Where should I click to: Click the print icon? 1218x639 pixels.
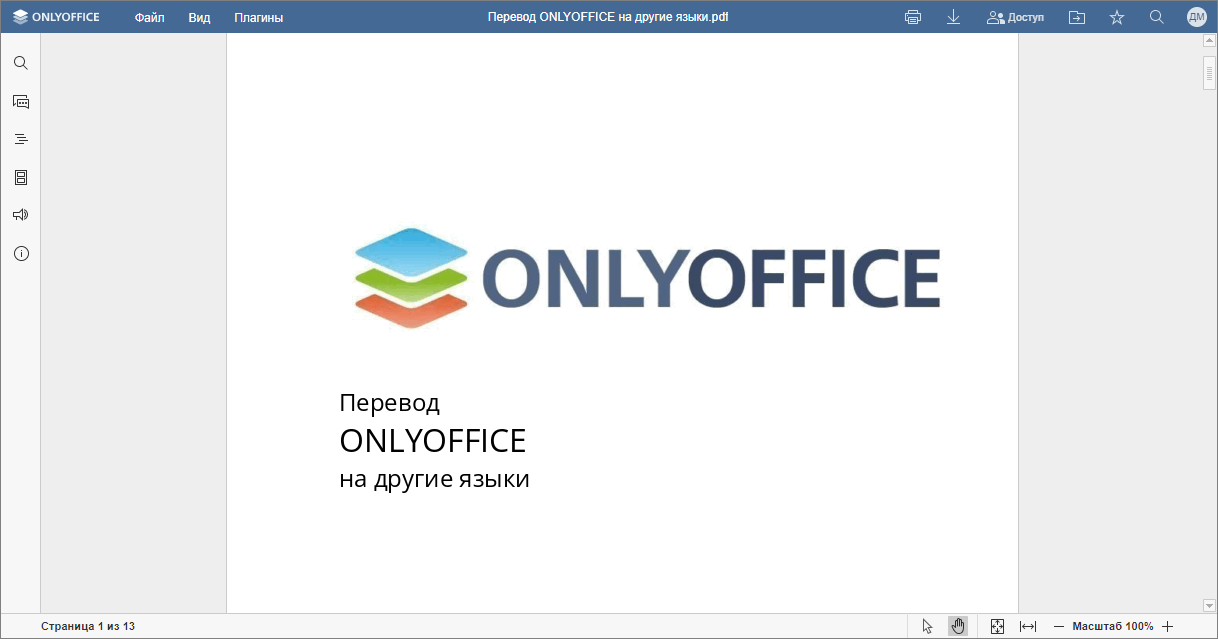[912, 17]
